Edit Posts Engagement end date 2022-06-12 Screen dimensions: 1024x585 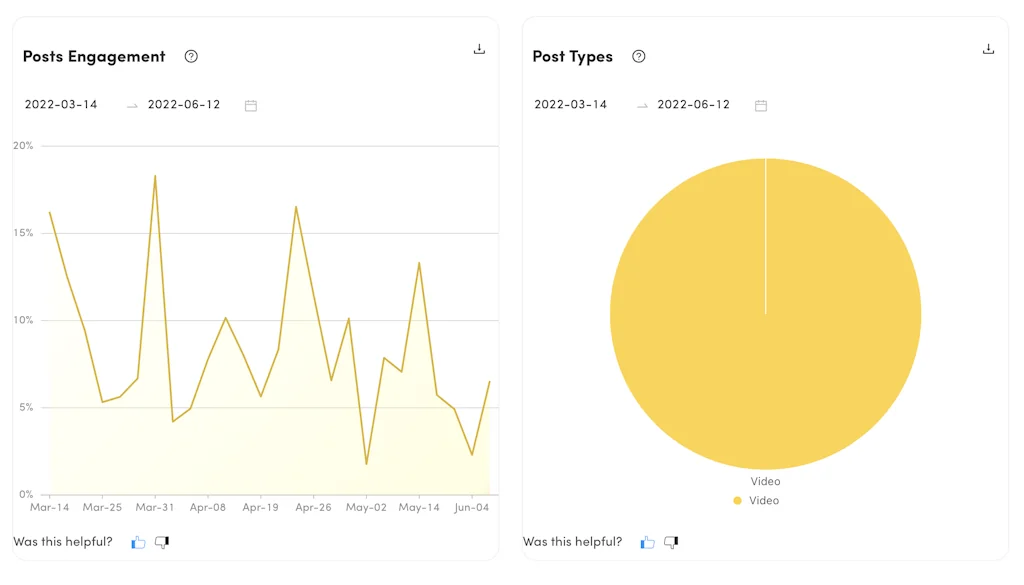tap(184, 104)
